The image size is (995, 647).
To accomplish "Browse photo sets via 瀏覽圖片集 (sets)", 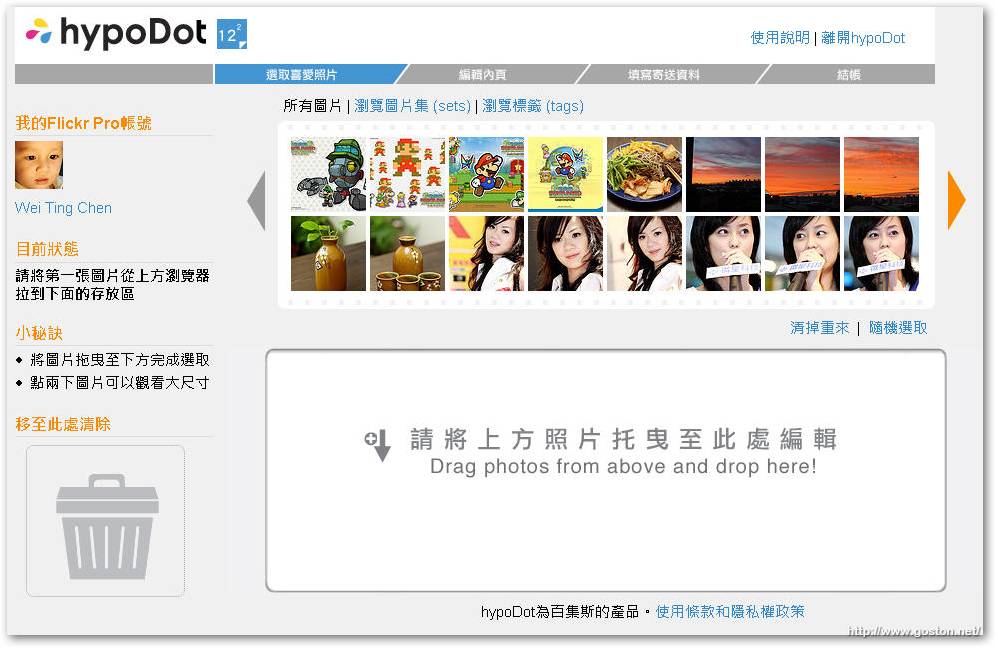I will (x=412, y=106).
